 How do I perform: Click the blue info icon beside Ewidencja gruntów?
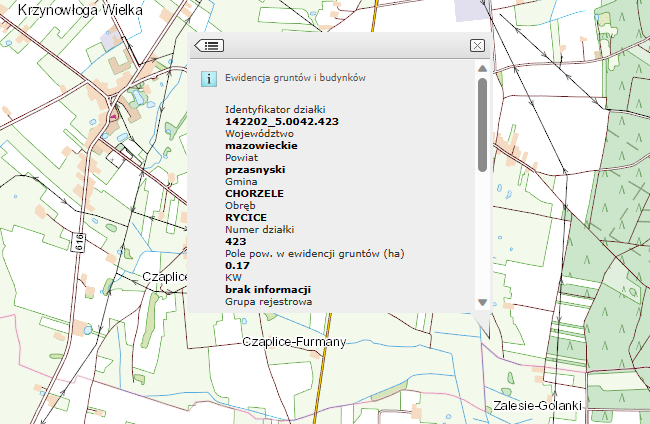click(209, 78)
